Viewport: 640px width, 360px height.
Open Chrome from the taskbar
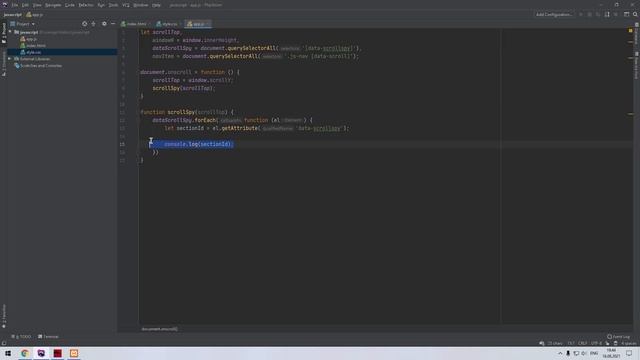pyautogui.click(x=25, y=353)
